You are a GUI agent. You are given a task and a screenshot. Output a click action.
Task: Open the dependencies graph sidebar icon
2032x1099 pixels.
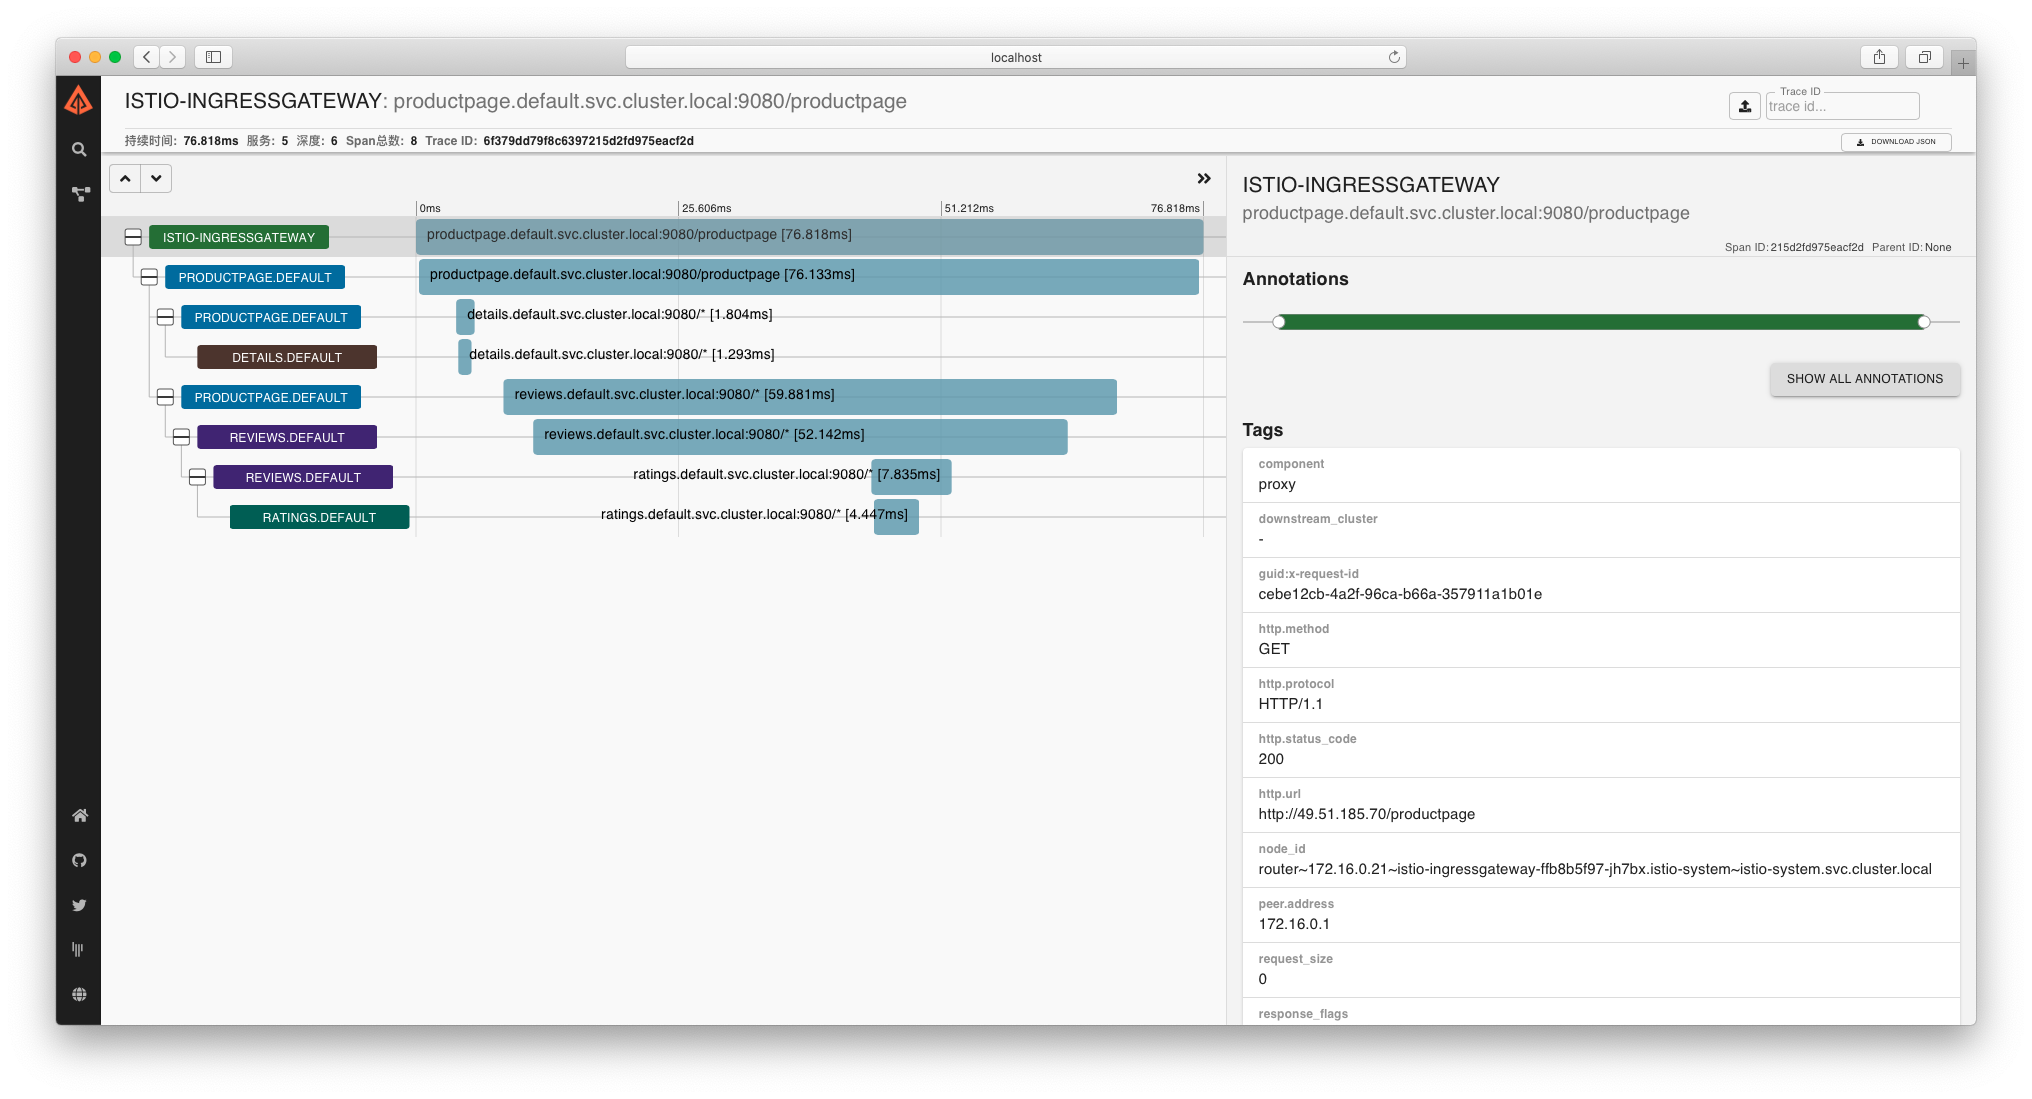pos(81,194)
